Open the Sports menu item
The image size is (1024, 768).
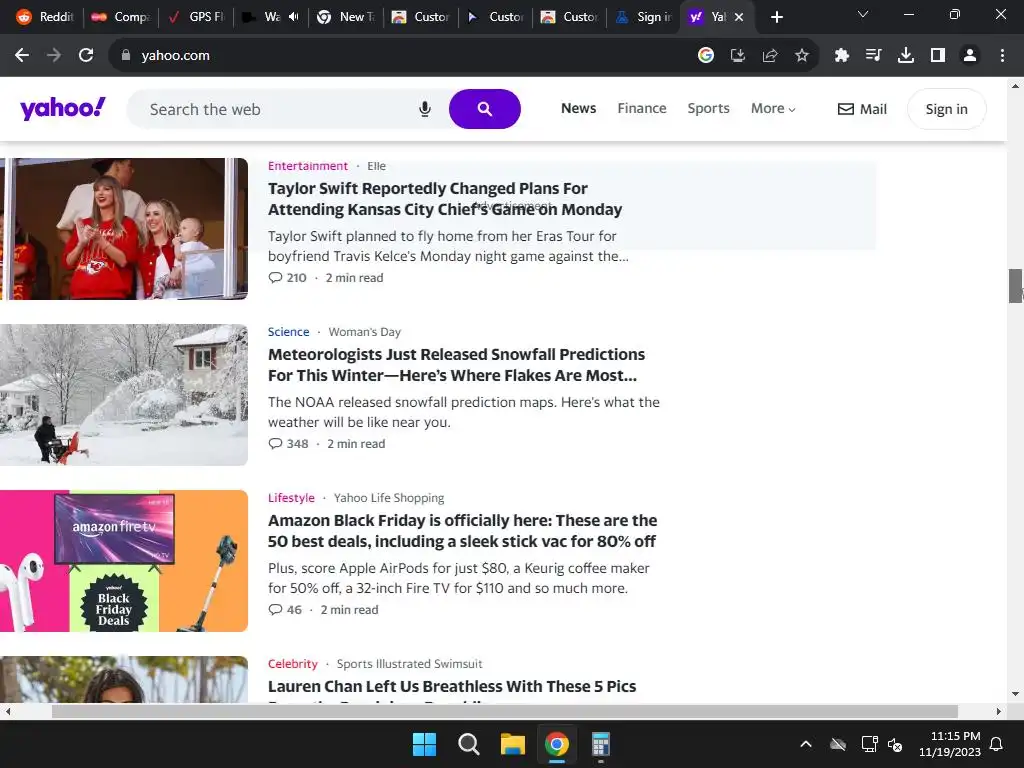tap(709, 108)
